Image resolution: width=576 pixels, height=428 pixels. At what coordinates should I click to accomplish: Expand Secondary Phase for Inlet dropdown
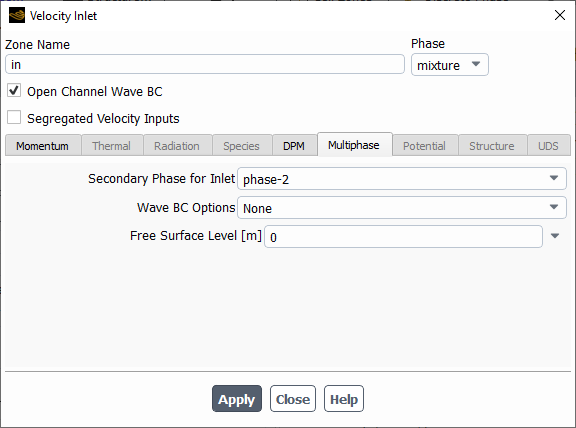[x=402, y=179]
